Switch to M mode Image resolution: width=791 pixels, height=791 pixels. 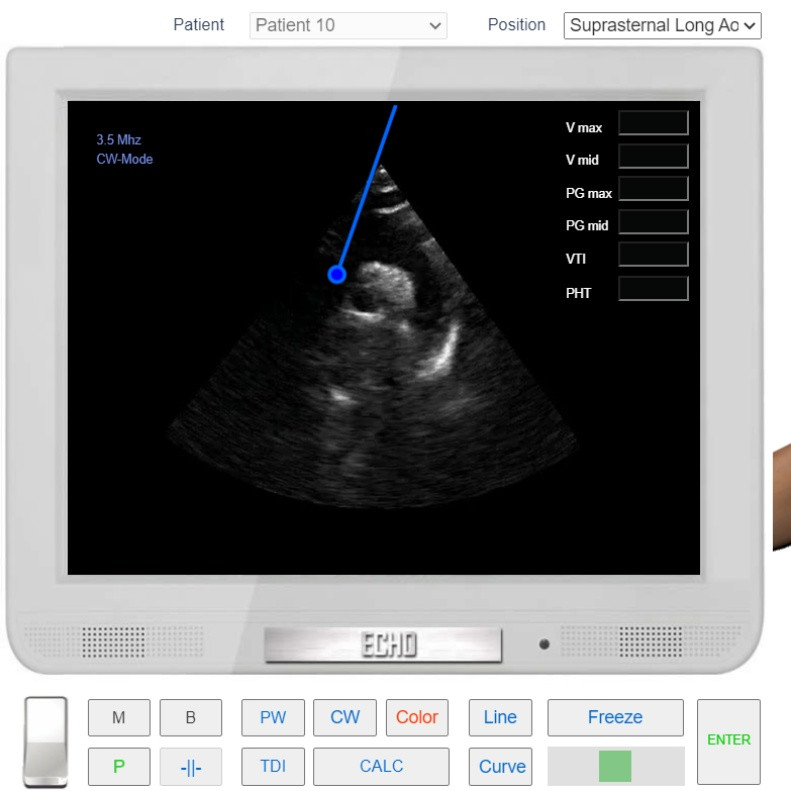pyautogui.click(x=119, y=717)
